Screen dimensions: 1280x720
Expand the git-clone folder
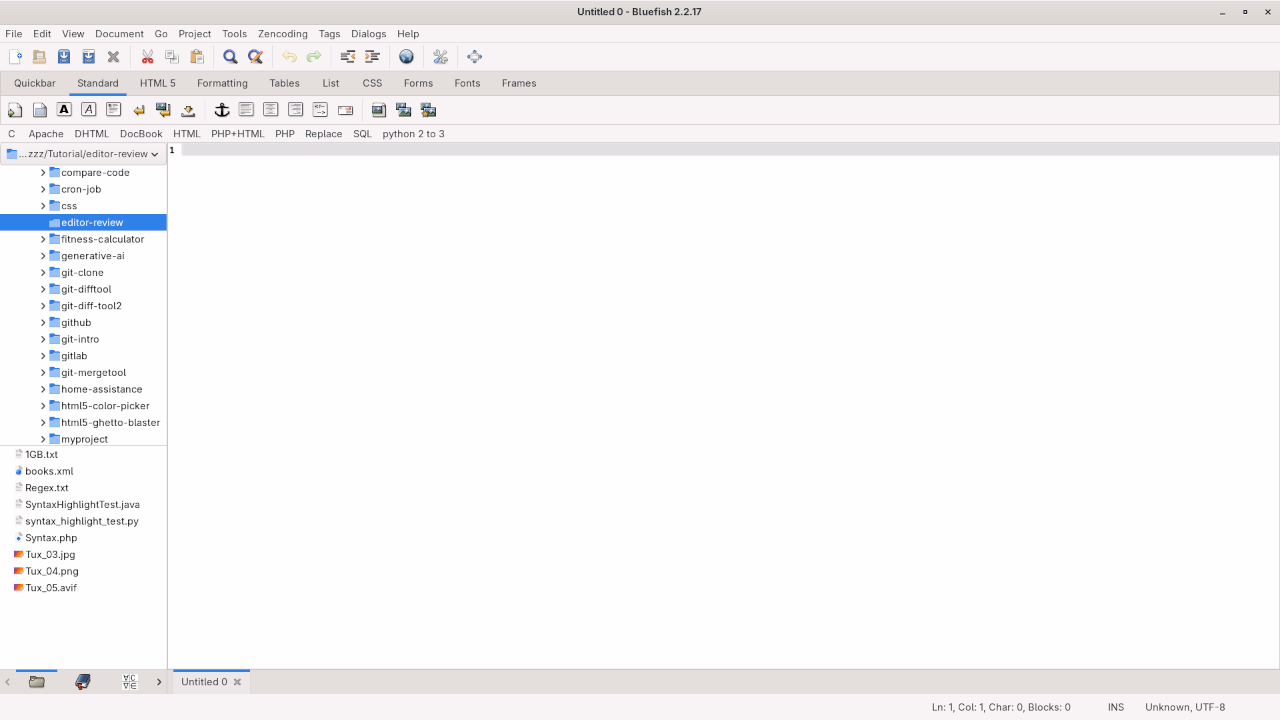pos(43,273)
